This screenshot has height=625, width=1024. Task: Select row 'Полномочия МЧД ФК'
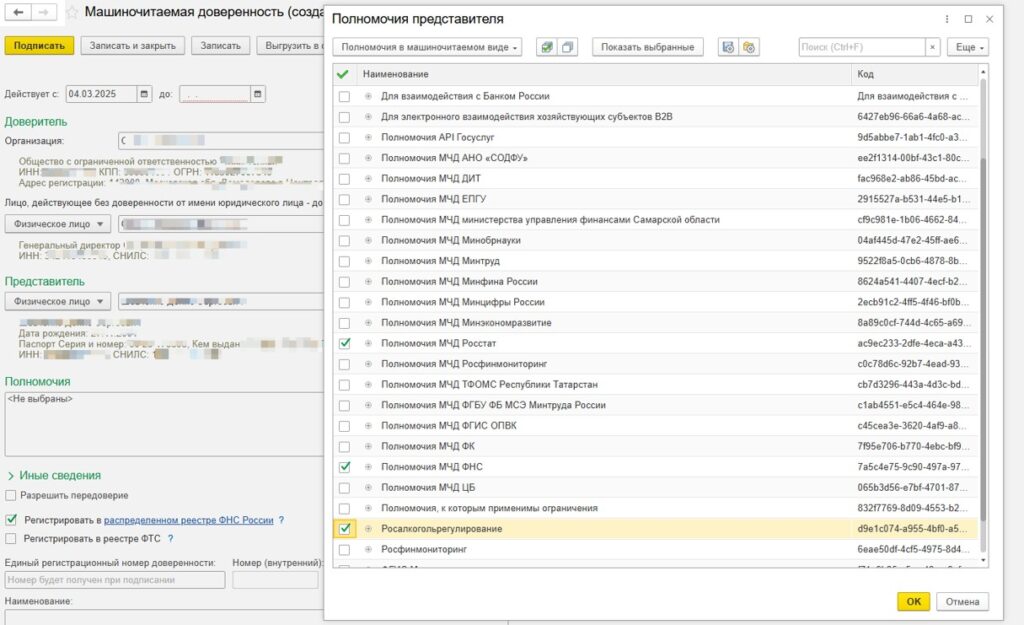point(656,447)
